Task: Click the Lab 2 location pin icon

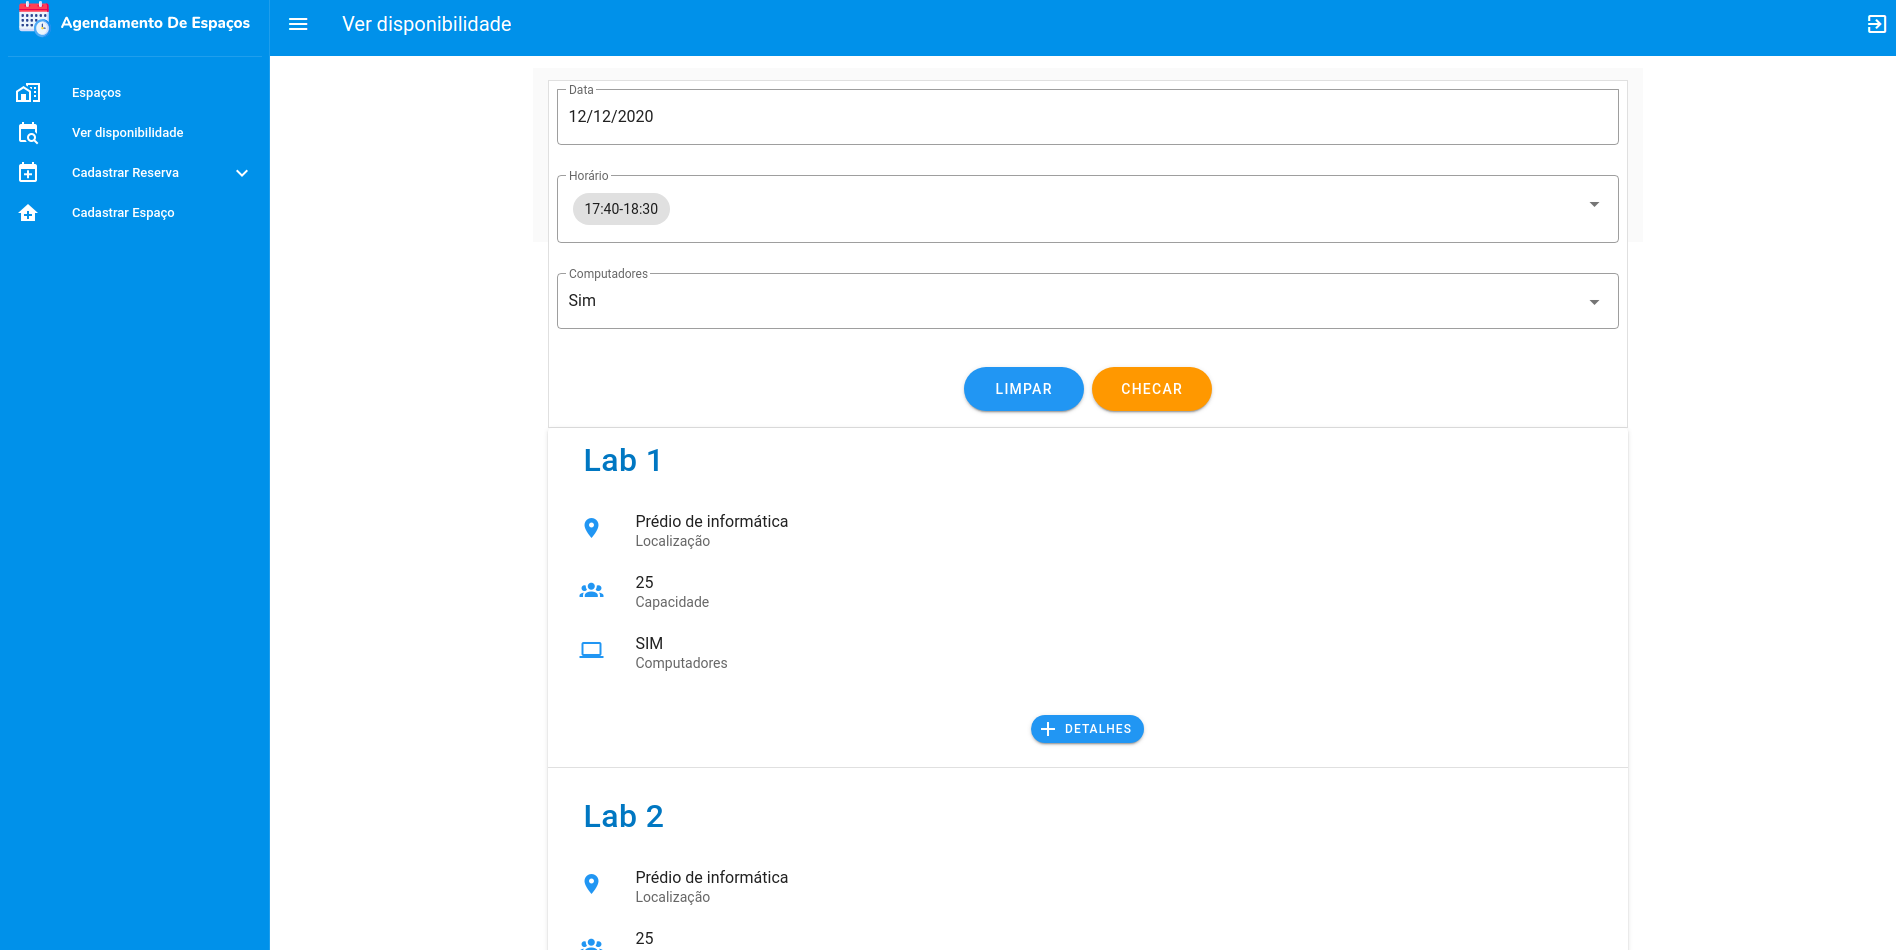Action: (x=591, y=884)
